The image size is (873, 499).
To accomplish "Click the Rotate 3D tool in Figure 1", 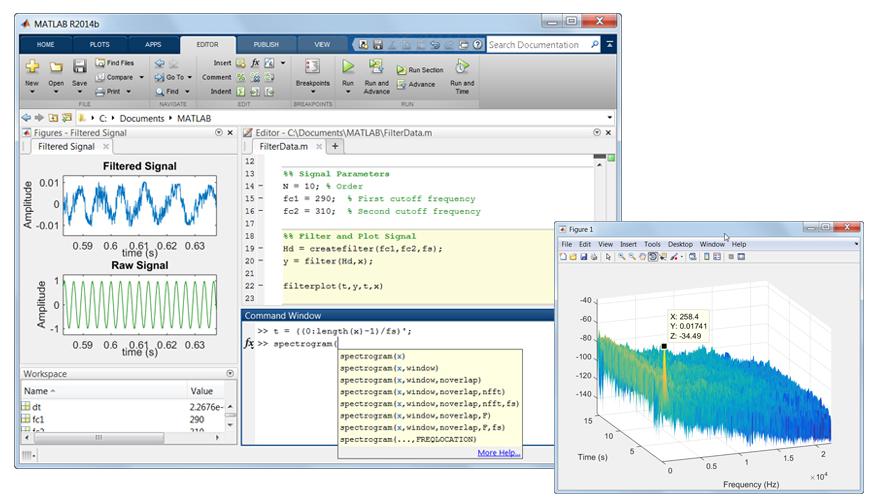I will click(x=653, y=257).
